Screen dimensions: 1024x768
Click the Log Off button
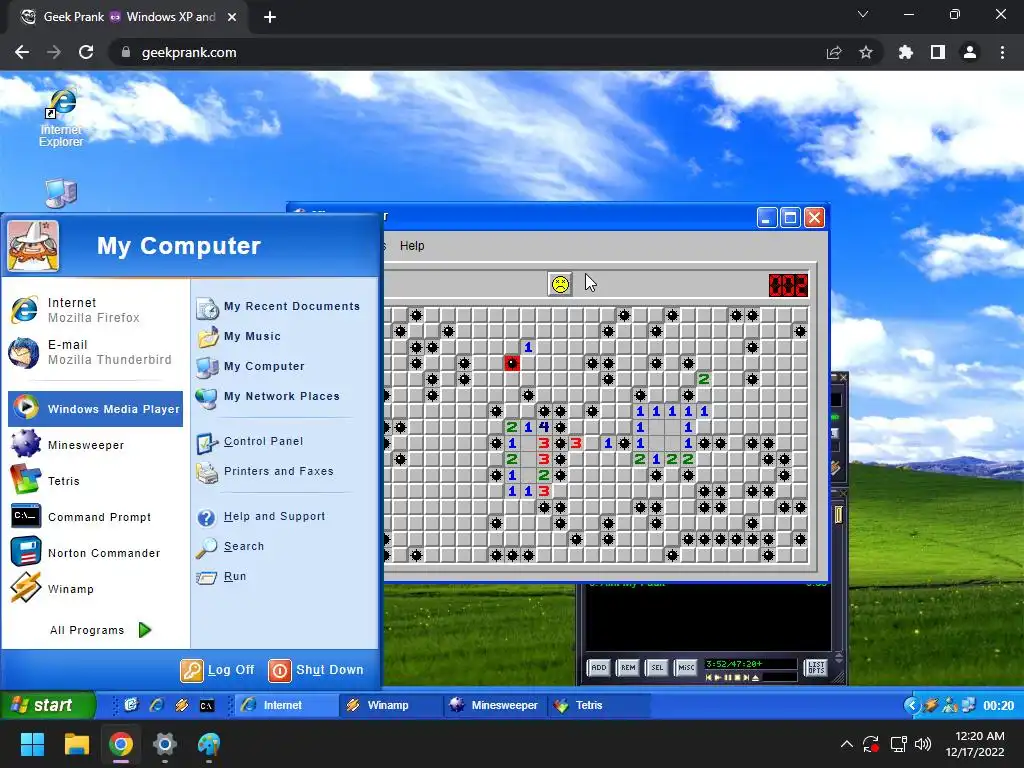pyautogui.click(x=217, y=670)
